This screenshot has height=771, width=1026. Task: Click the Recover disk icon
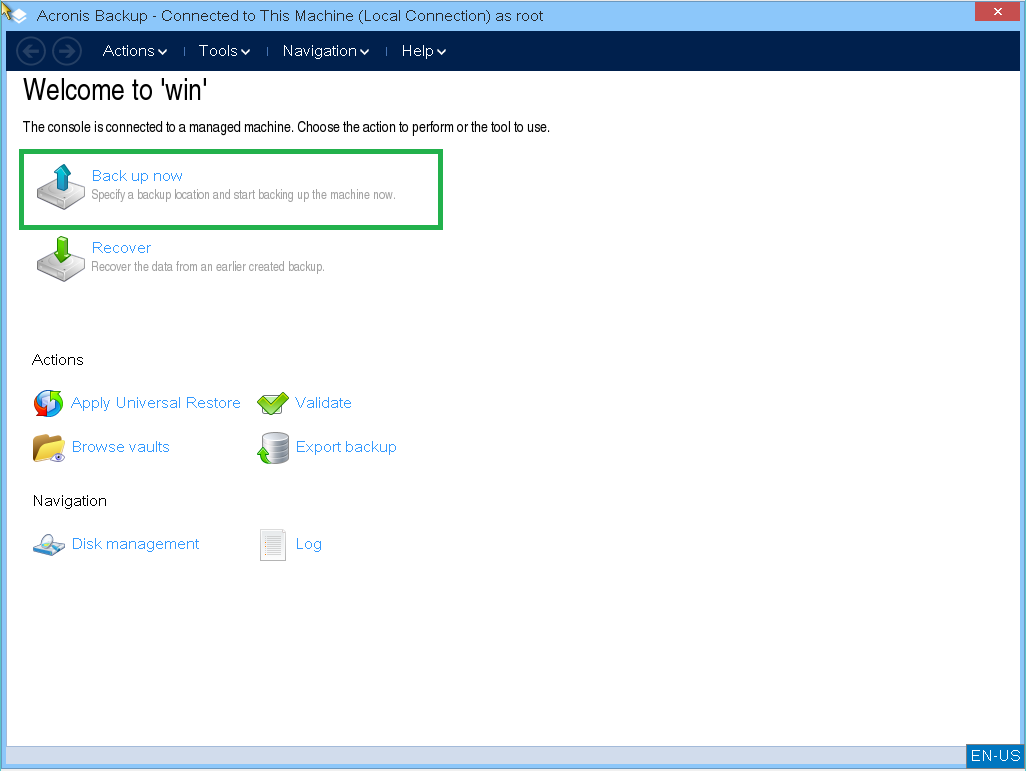[x=61, y=259]
